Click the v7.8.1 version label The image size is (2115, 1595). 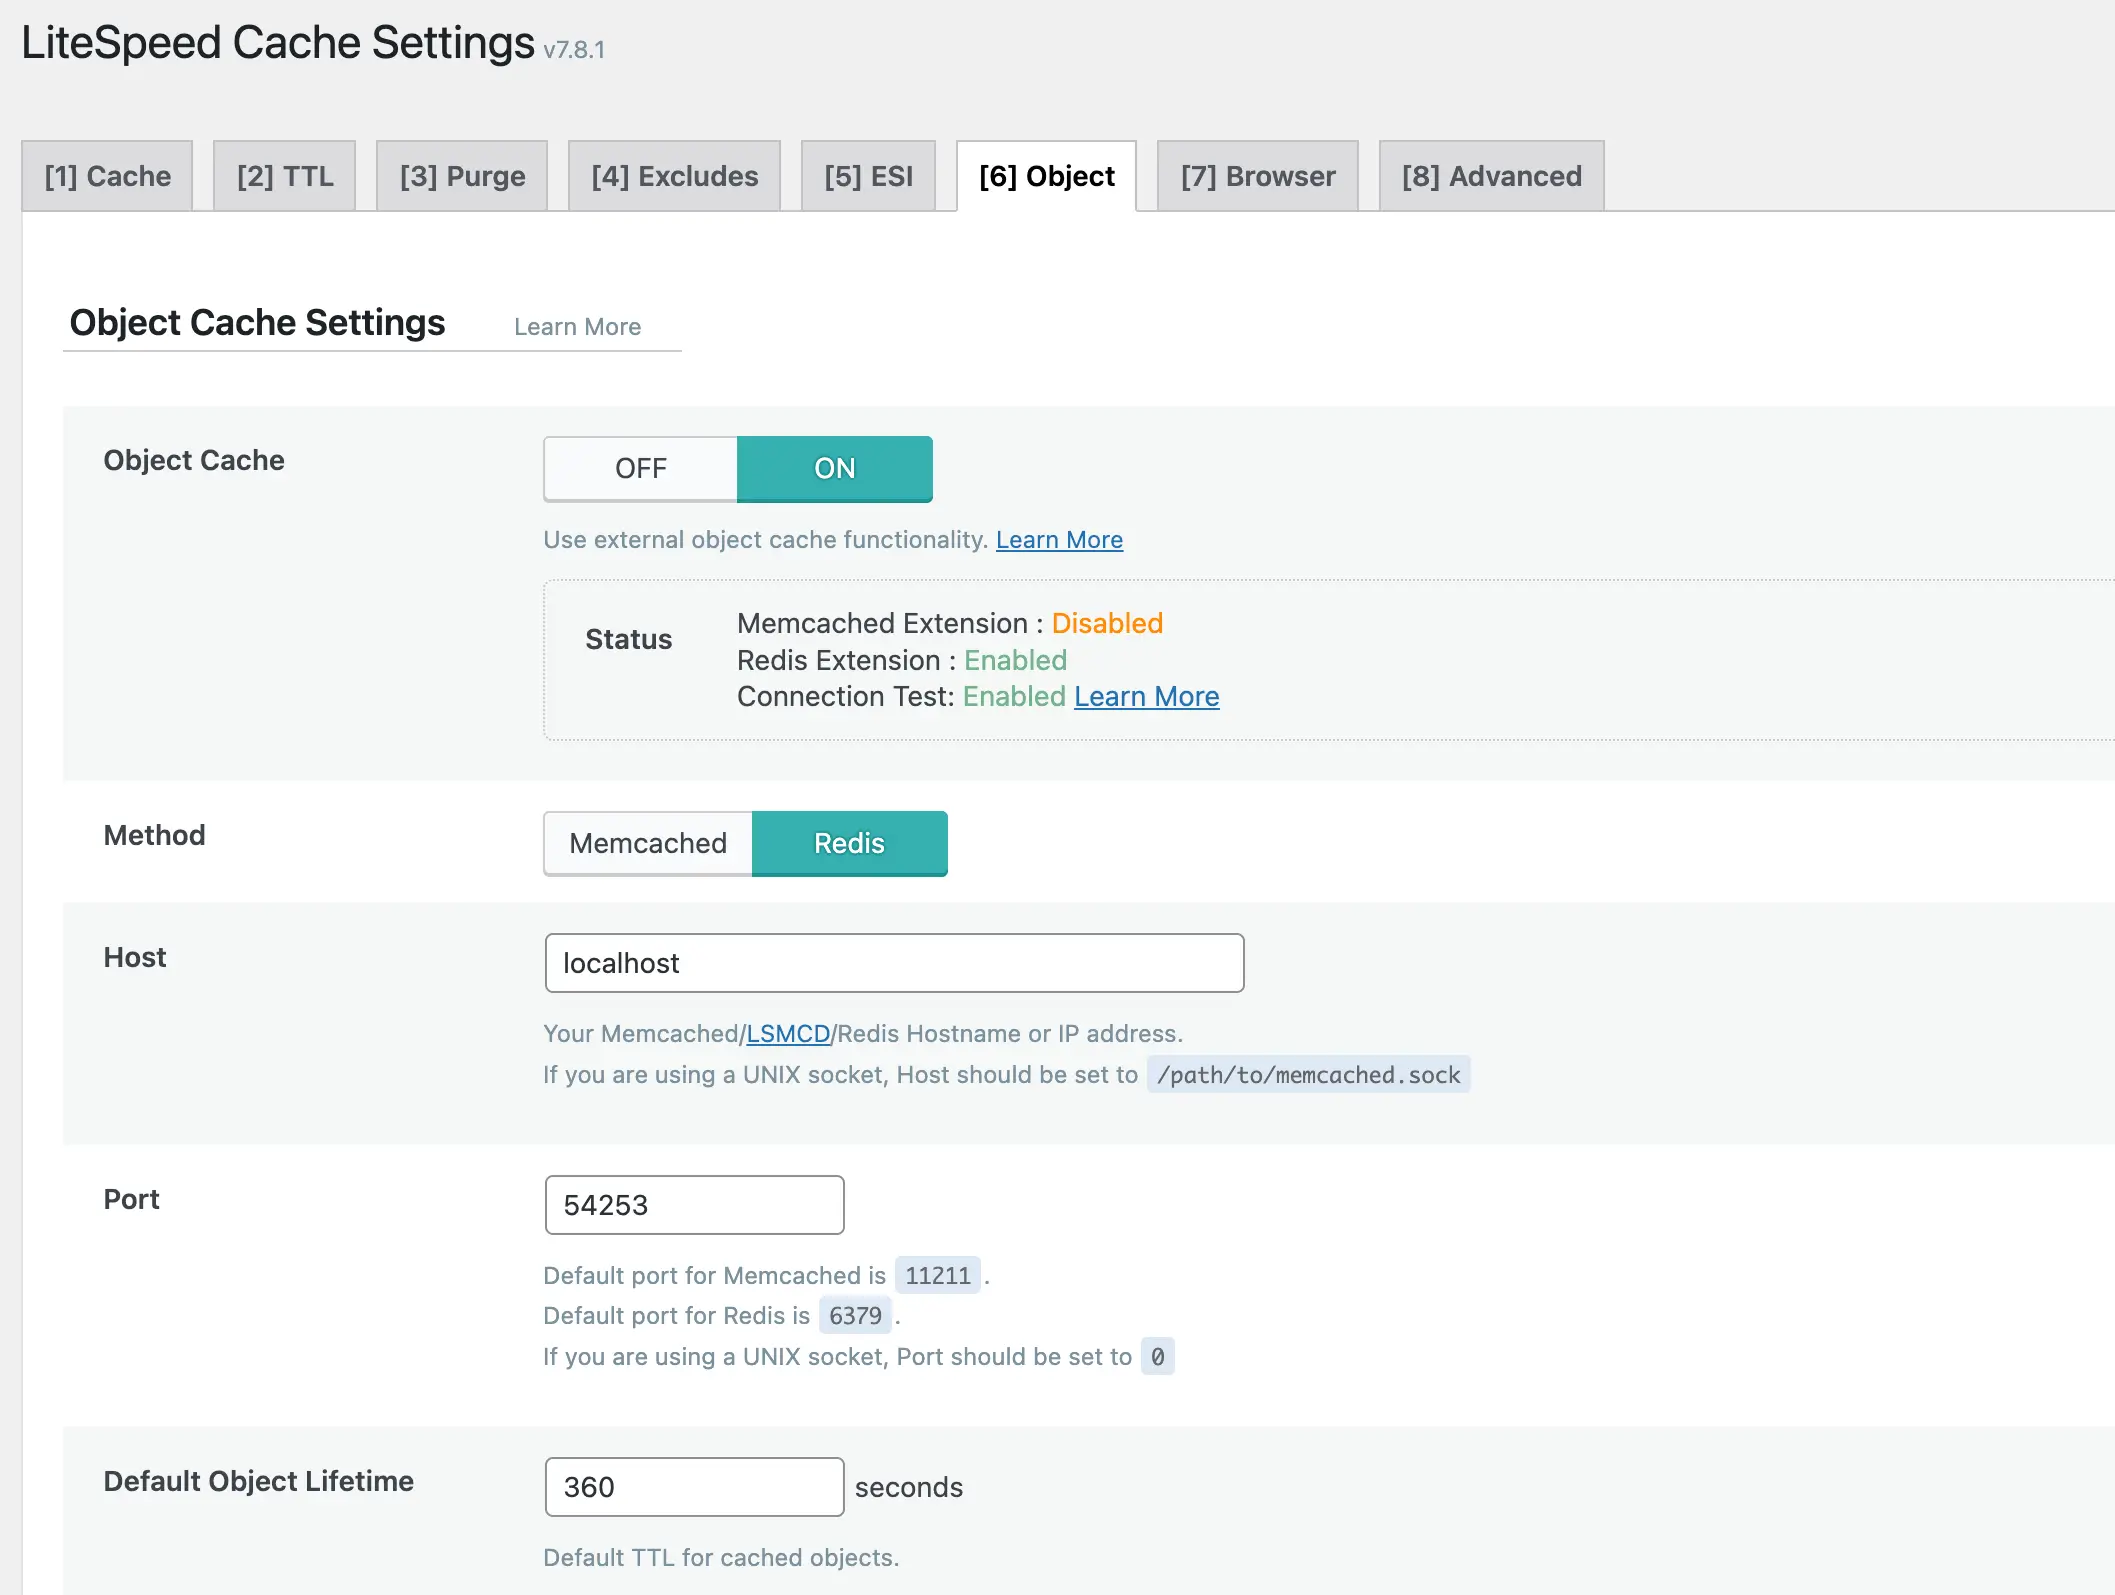[x=574, y=50]
